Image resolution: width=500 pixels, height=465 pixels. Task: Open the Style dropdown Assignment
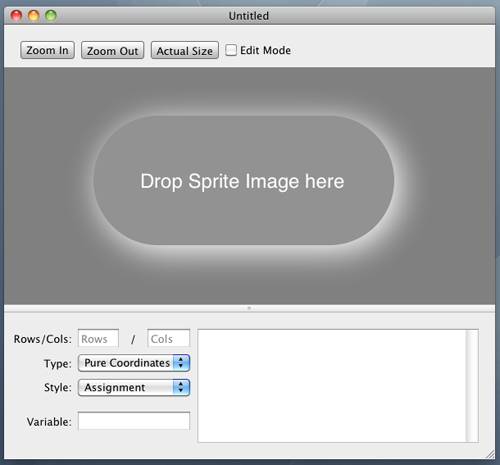[134, 387]
